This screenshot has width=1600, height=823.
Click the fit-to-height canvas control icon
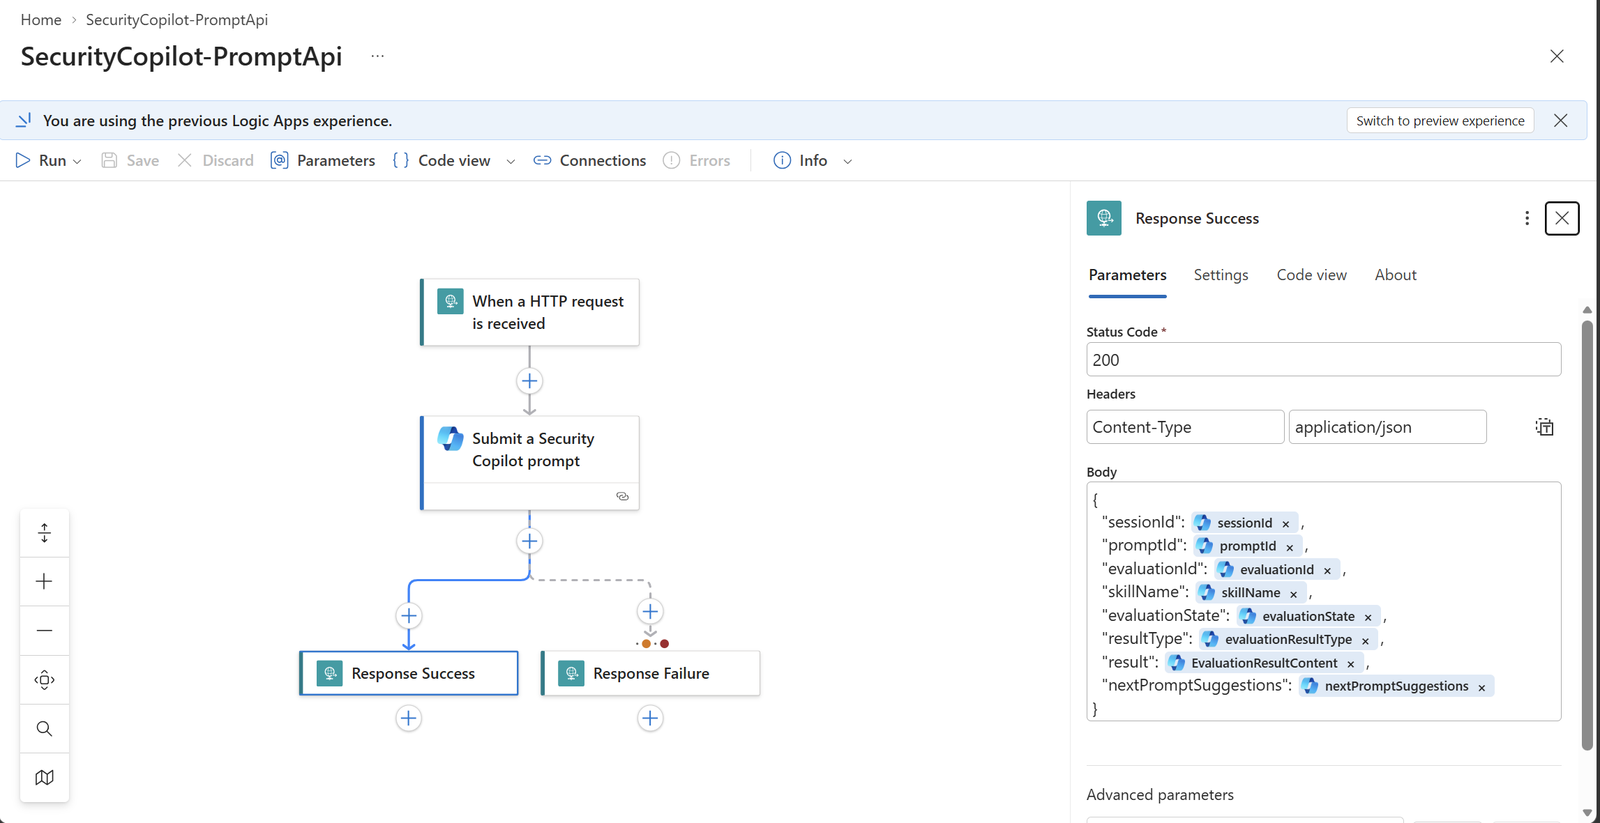tap(44, 533)
